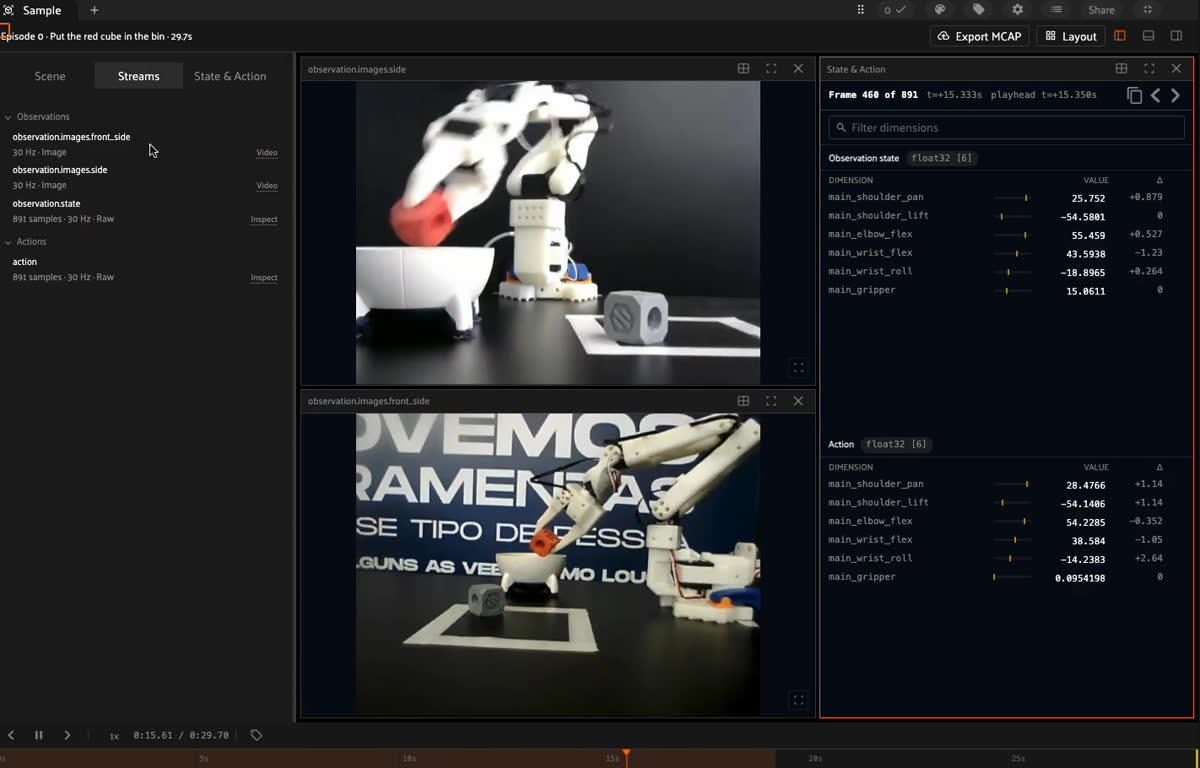Open the grid dots menu in top bar
Image resolution: width=1200 pixels, height=768 pixels.
tap(861, 10)
